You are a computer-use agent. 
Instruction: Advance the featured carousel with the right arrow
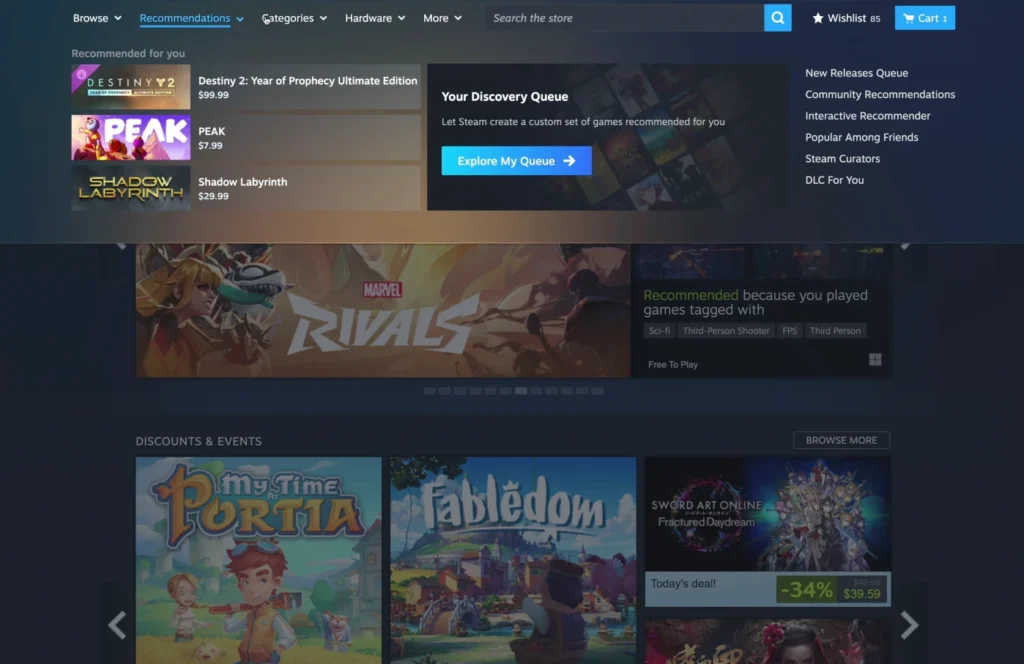[907, 242]
